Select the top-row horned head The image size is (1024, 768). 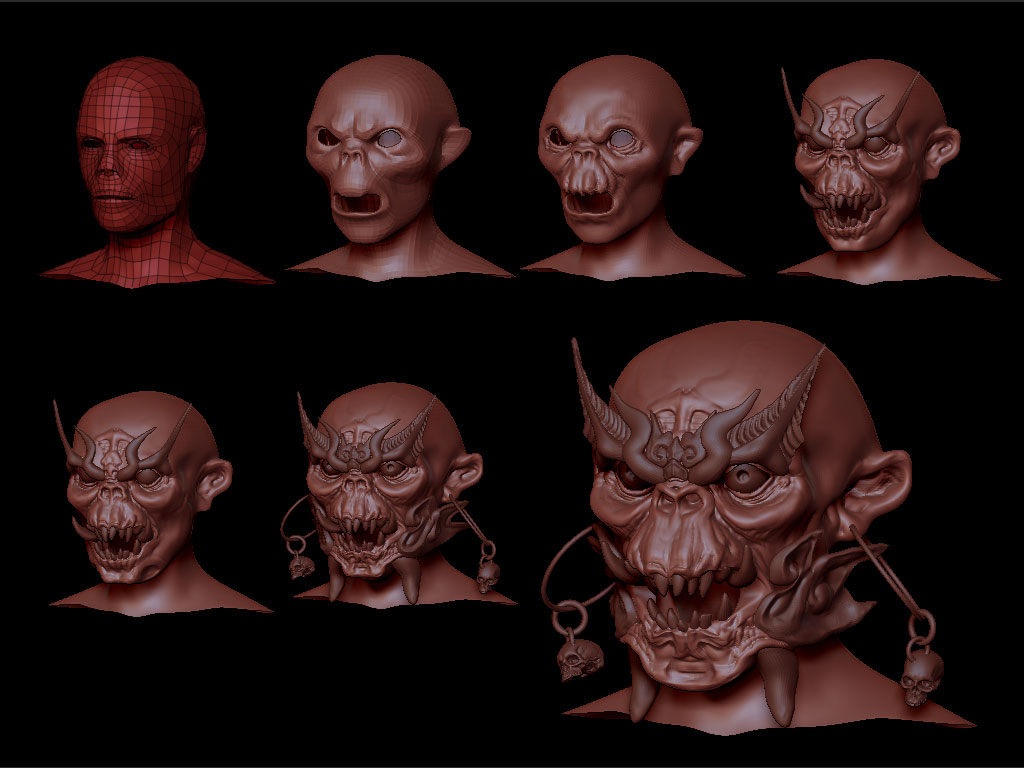pyautogui.click(x=889, y=172)
